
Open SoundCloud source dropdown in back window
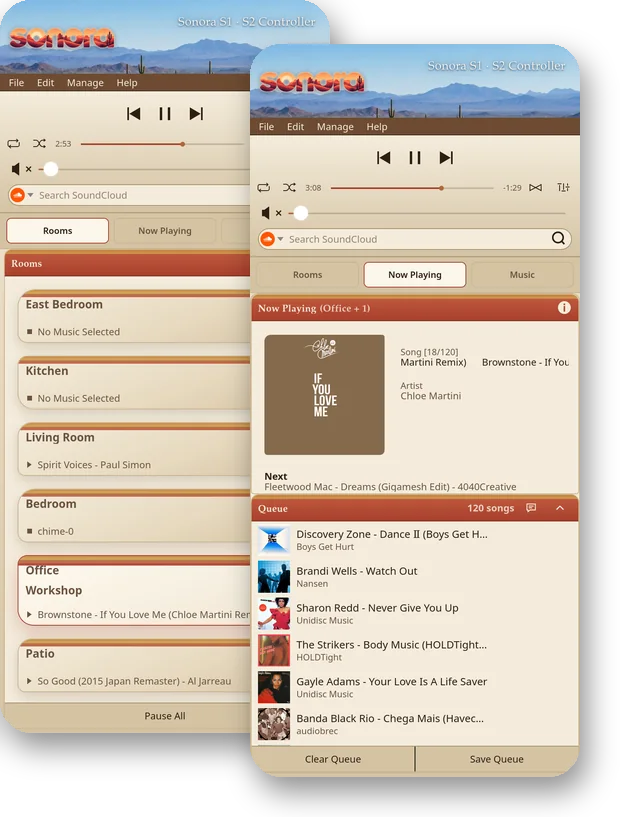click(30, 195)
